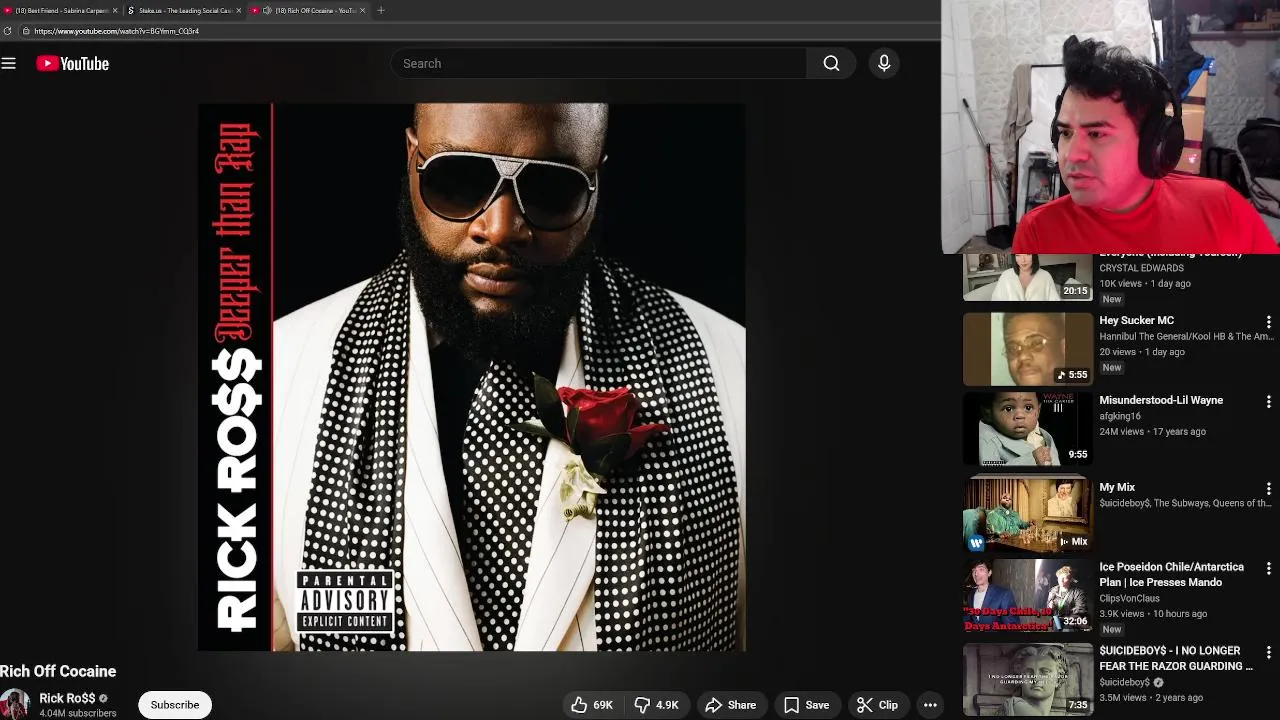
Task: Open options menu for $UICIDEBOY$ video
Action: click(1268, 653)
